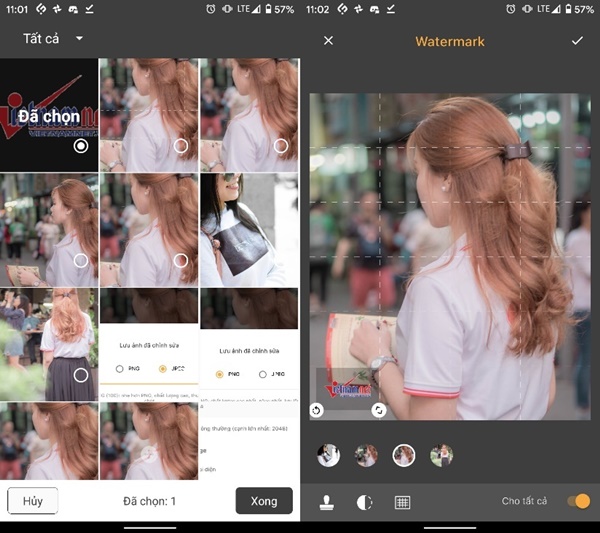
Task: Select the black skirt girl photo
Action: tap(49, 345)
